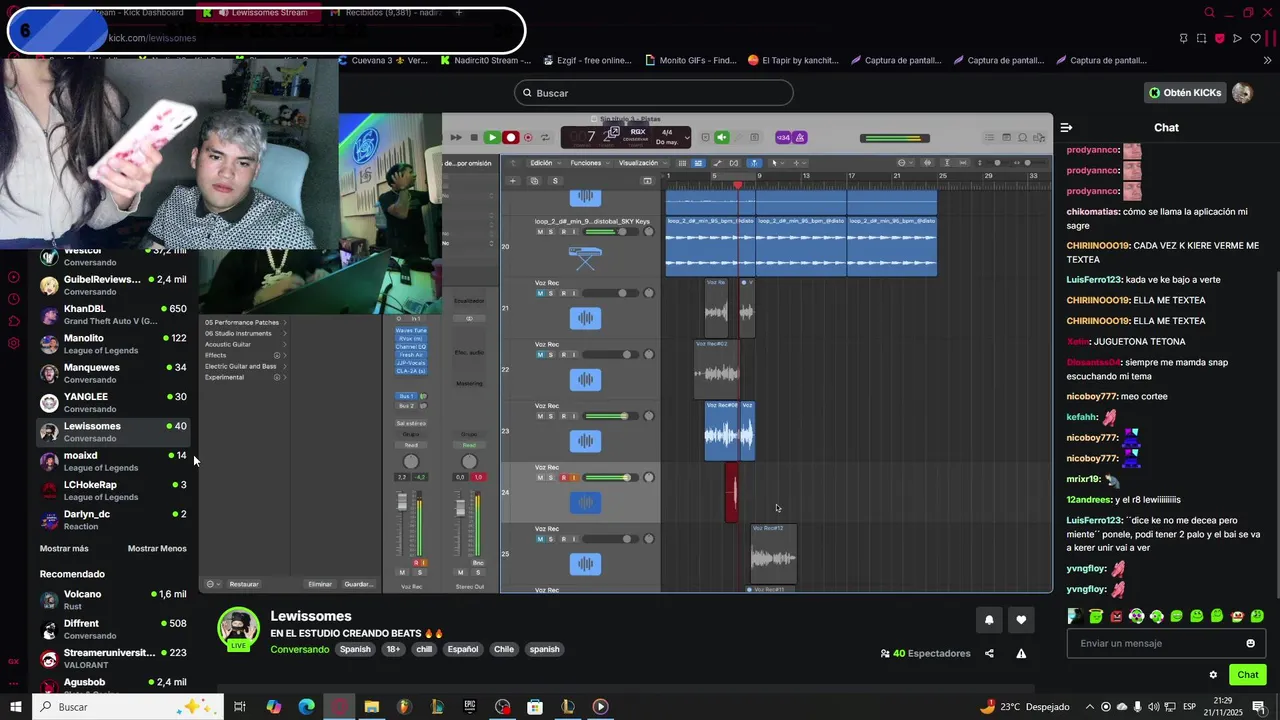Open El Tapir by kanchit bookmark
1280x720 pixels.
point(793,60)
